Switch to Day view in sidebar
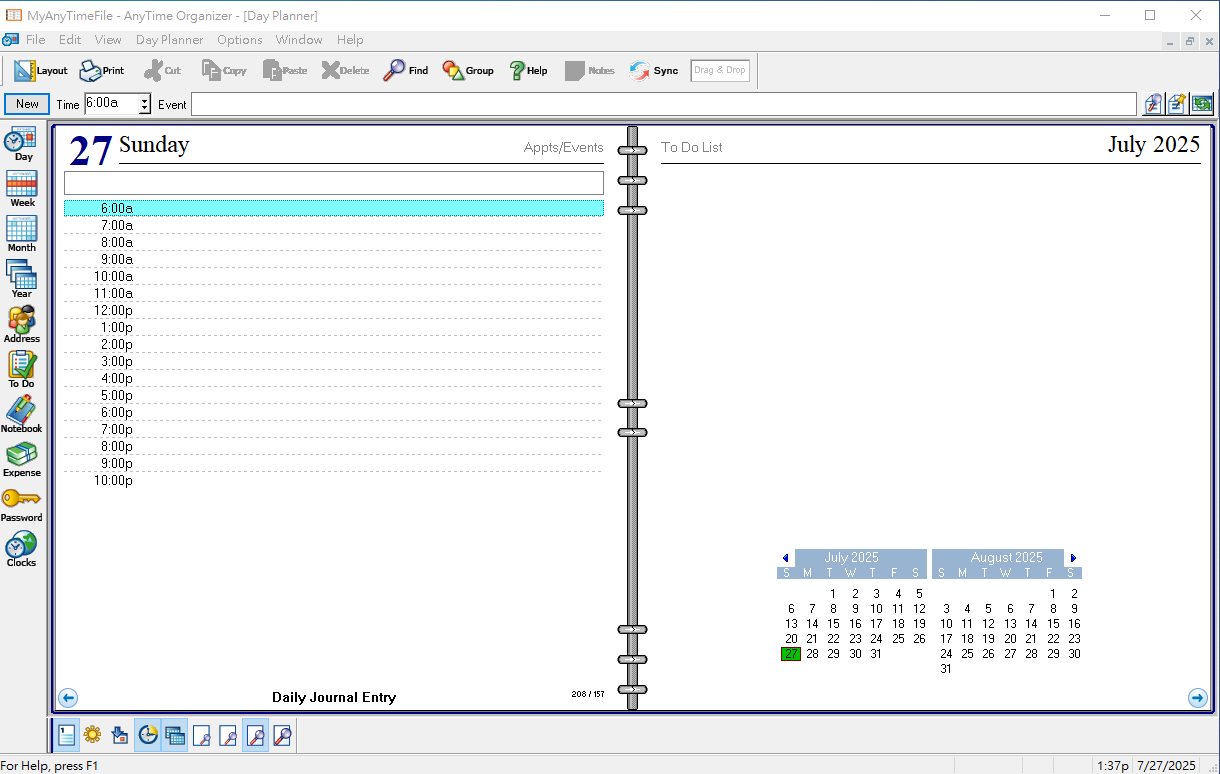This screenshot has width=1220, height=774. (22, 145)
